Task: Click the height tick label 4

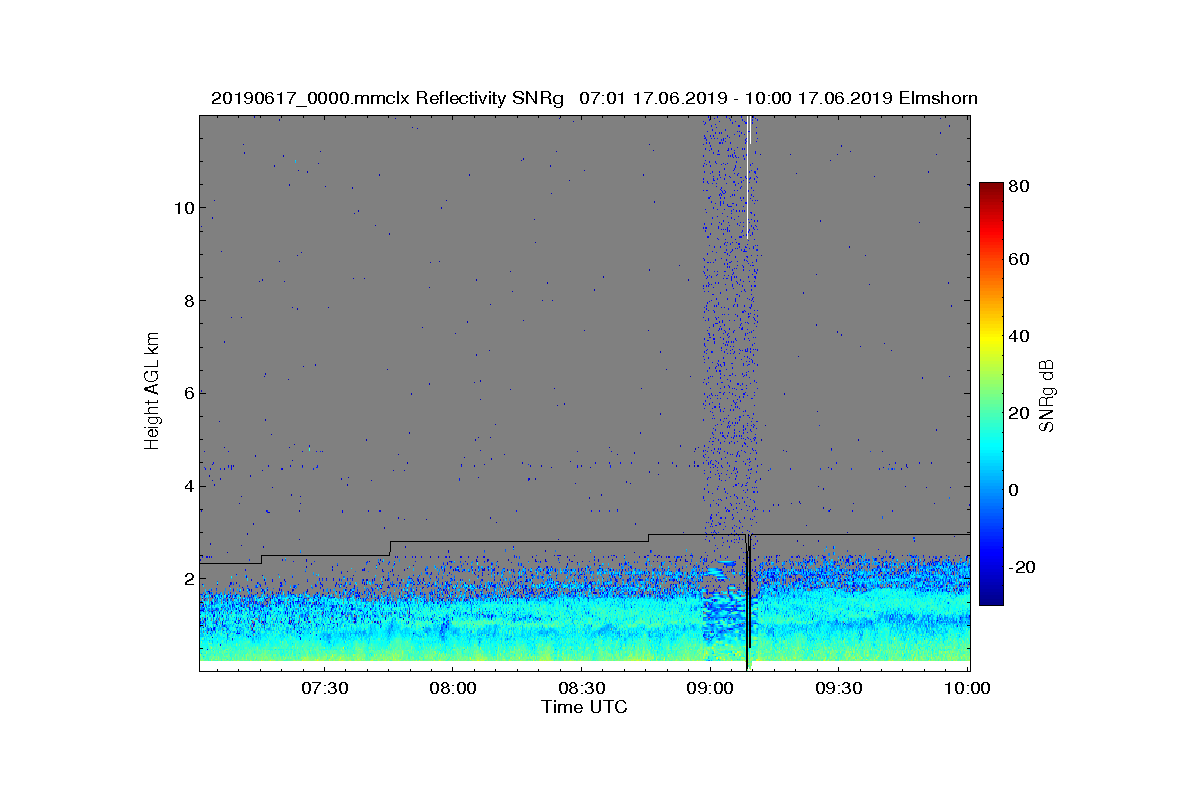Action: click(x=188, y=486)
